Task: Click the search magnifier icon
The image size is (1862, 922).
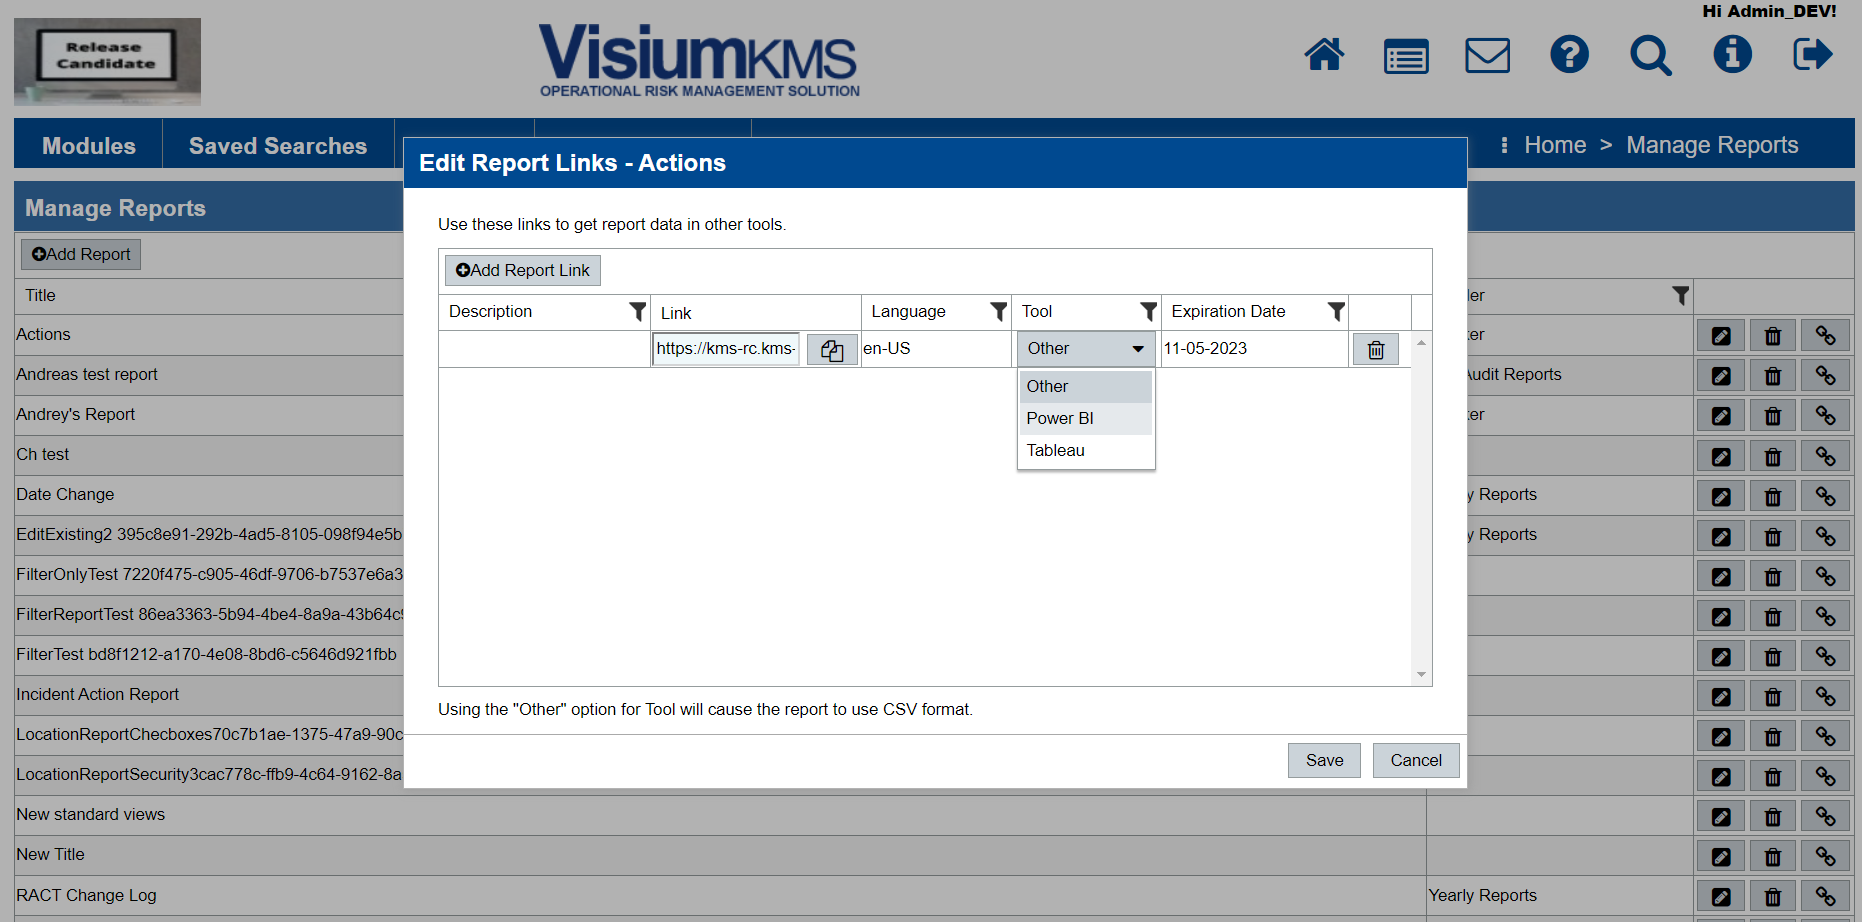Action: pos(1651,55)
